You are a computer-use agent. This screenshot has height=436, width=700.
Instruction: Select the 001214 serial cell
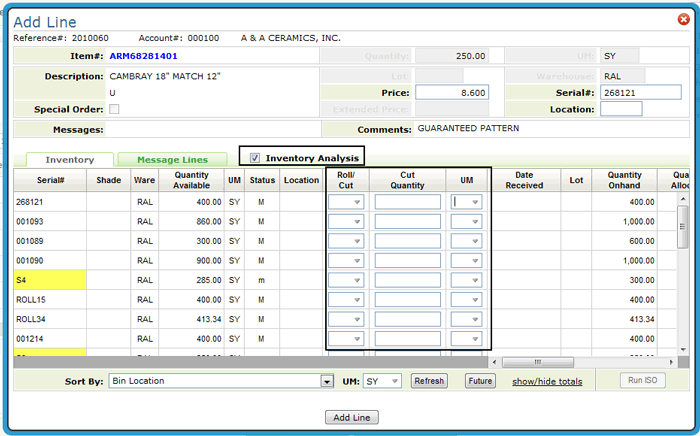50,339
